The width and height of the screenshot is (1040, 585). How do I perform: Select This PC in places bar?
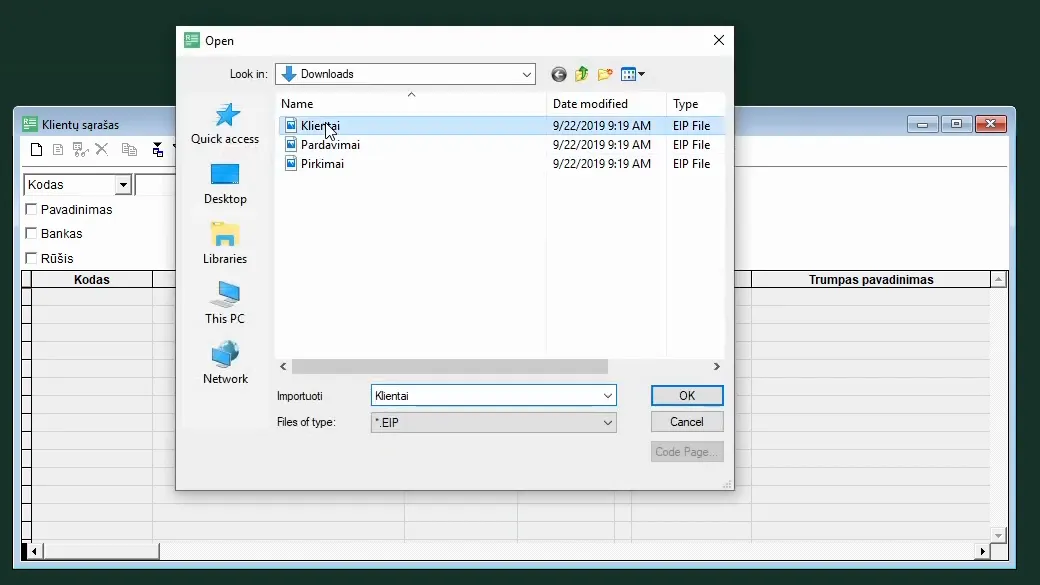coord(225,304)
